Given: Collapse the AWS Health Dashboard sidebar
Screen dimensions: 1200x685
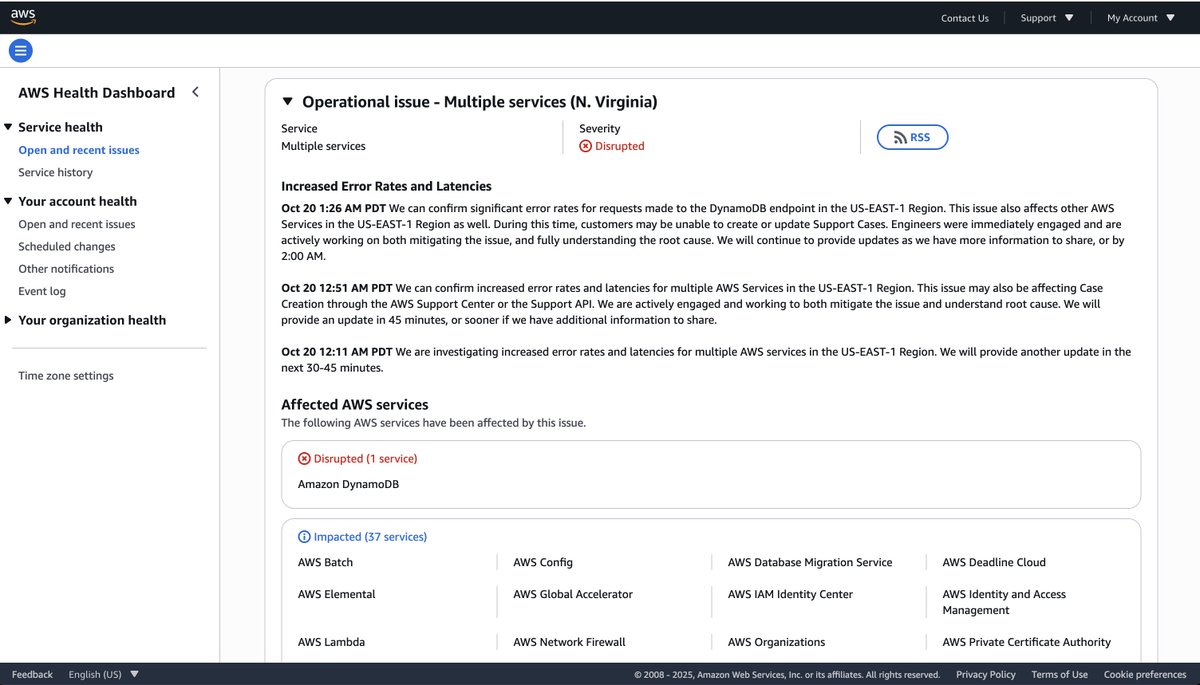Looking at the screenshot, I should (195, 92).
